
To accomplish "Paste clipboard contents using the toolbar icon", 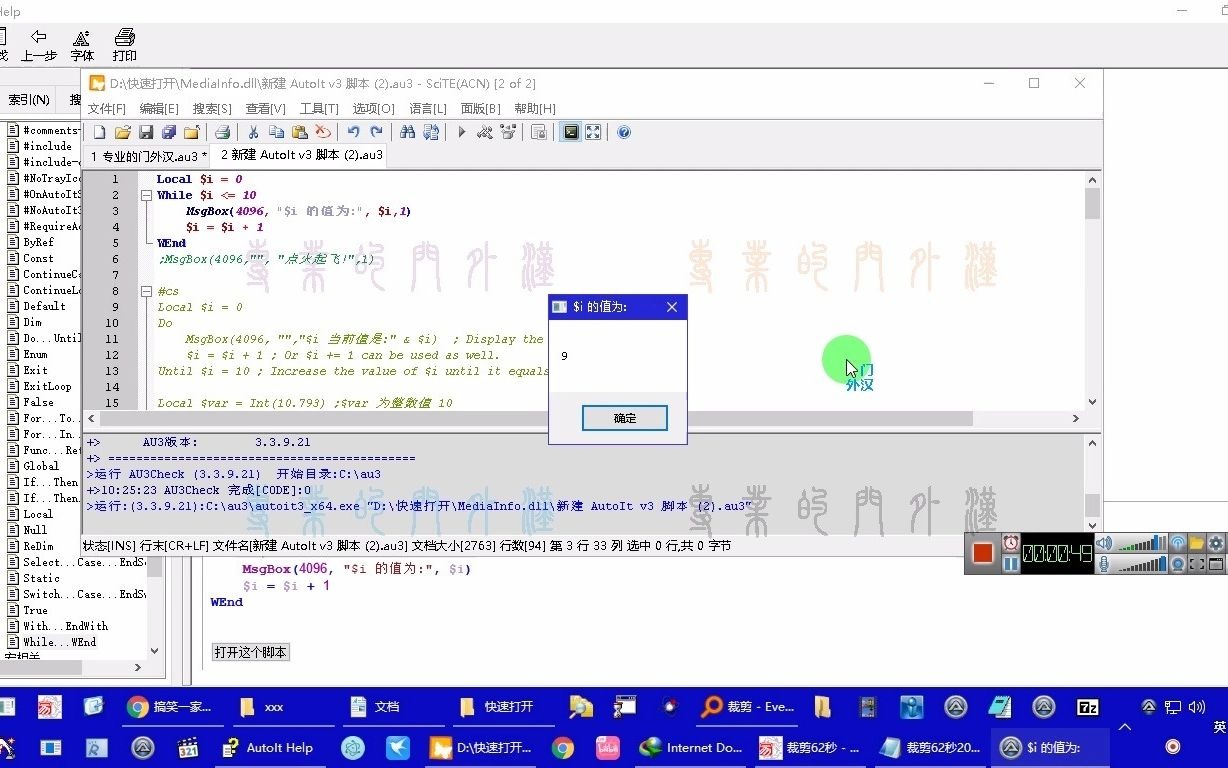I will pyautogui.click(x=300, y=131).
